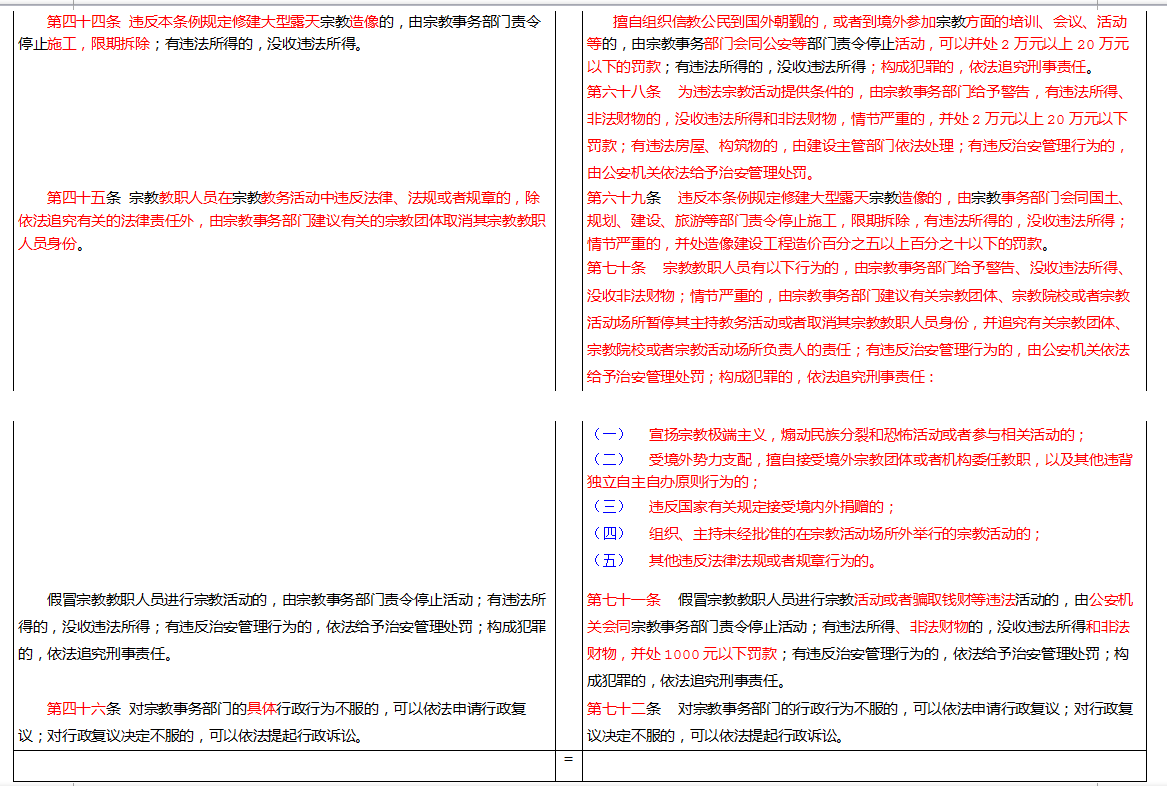
Task: Place cursor on 第四十五条 heading
Action: pyautogui.click(x=84, y=197)
